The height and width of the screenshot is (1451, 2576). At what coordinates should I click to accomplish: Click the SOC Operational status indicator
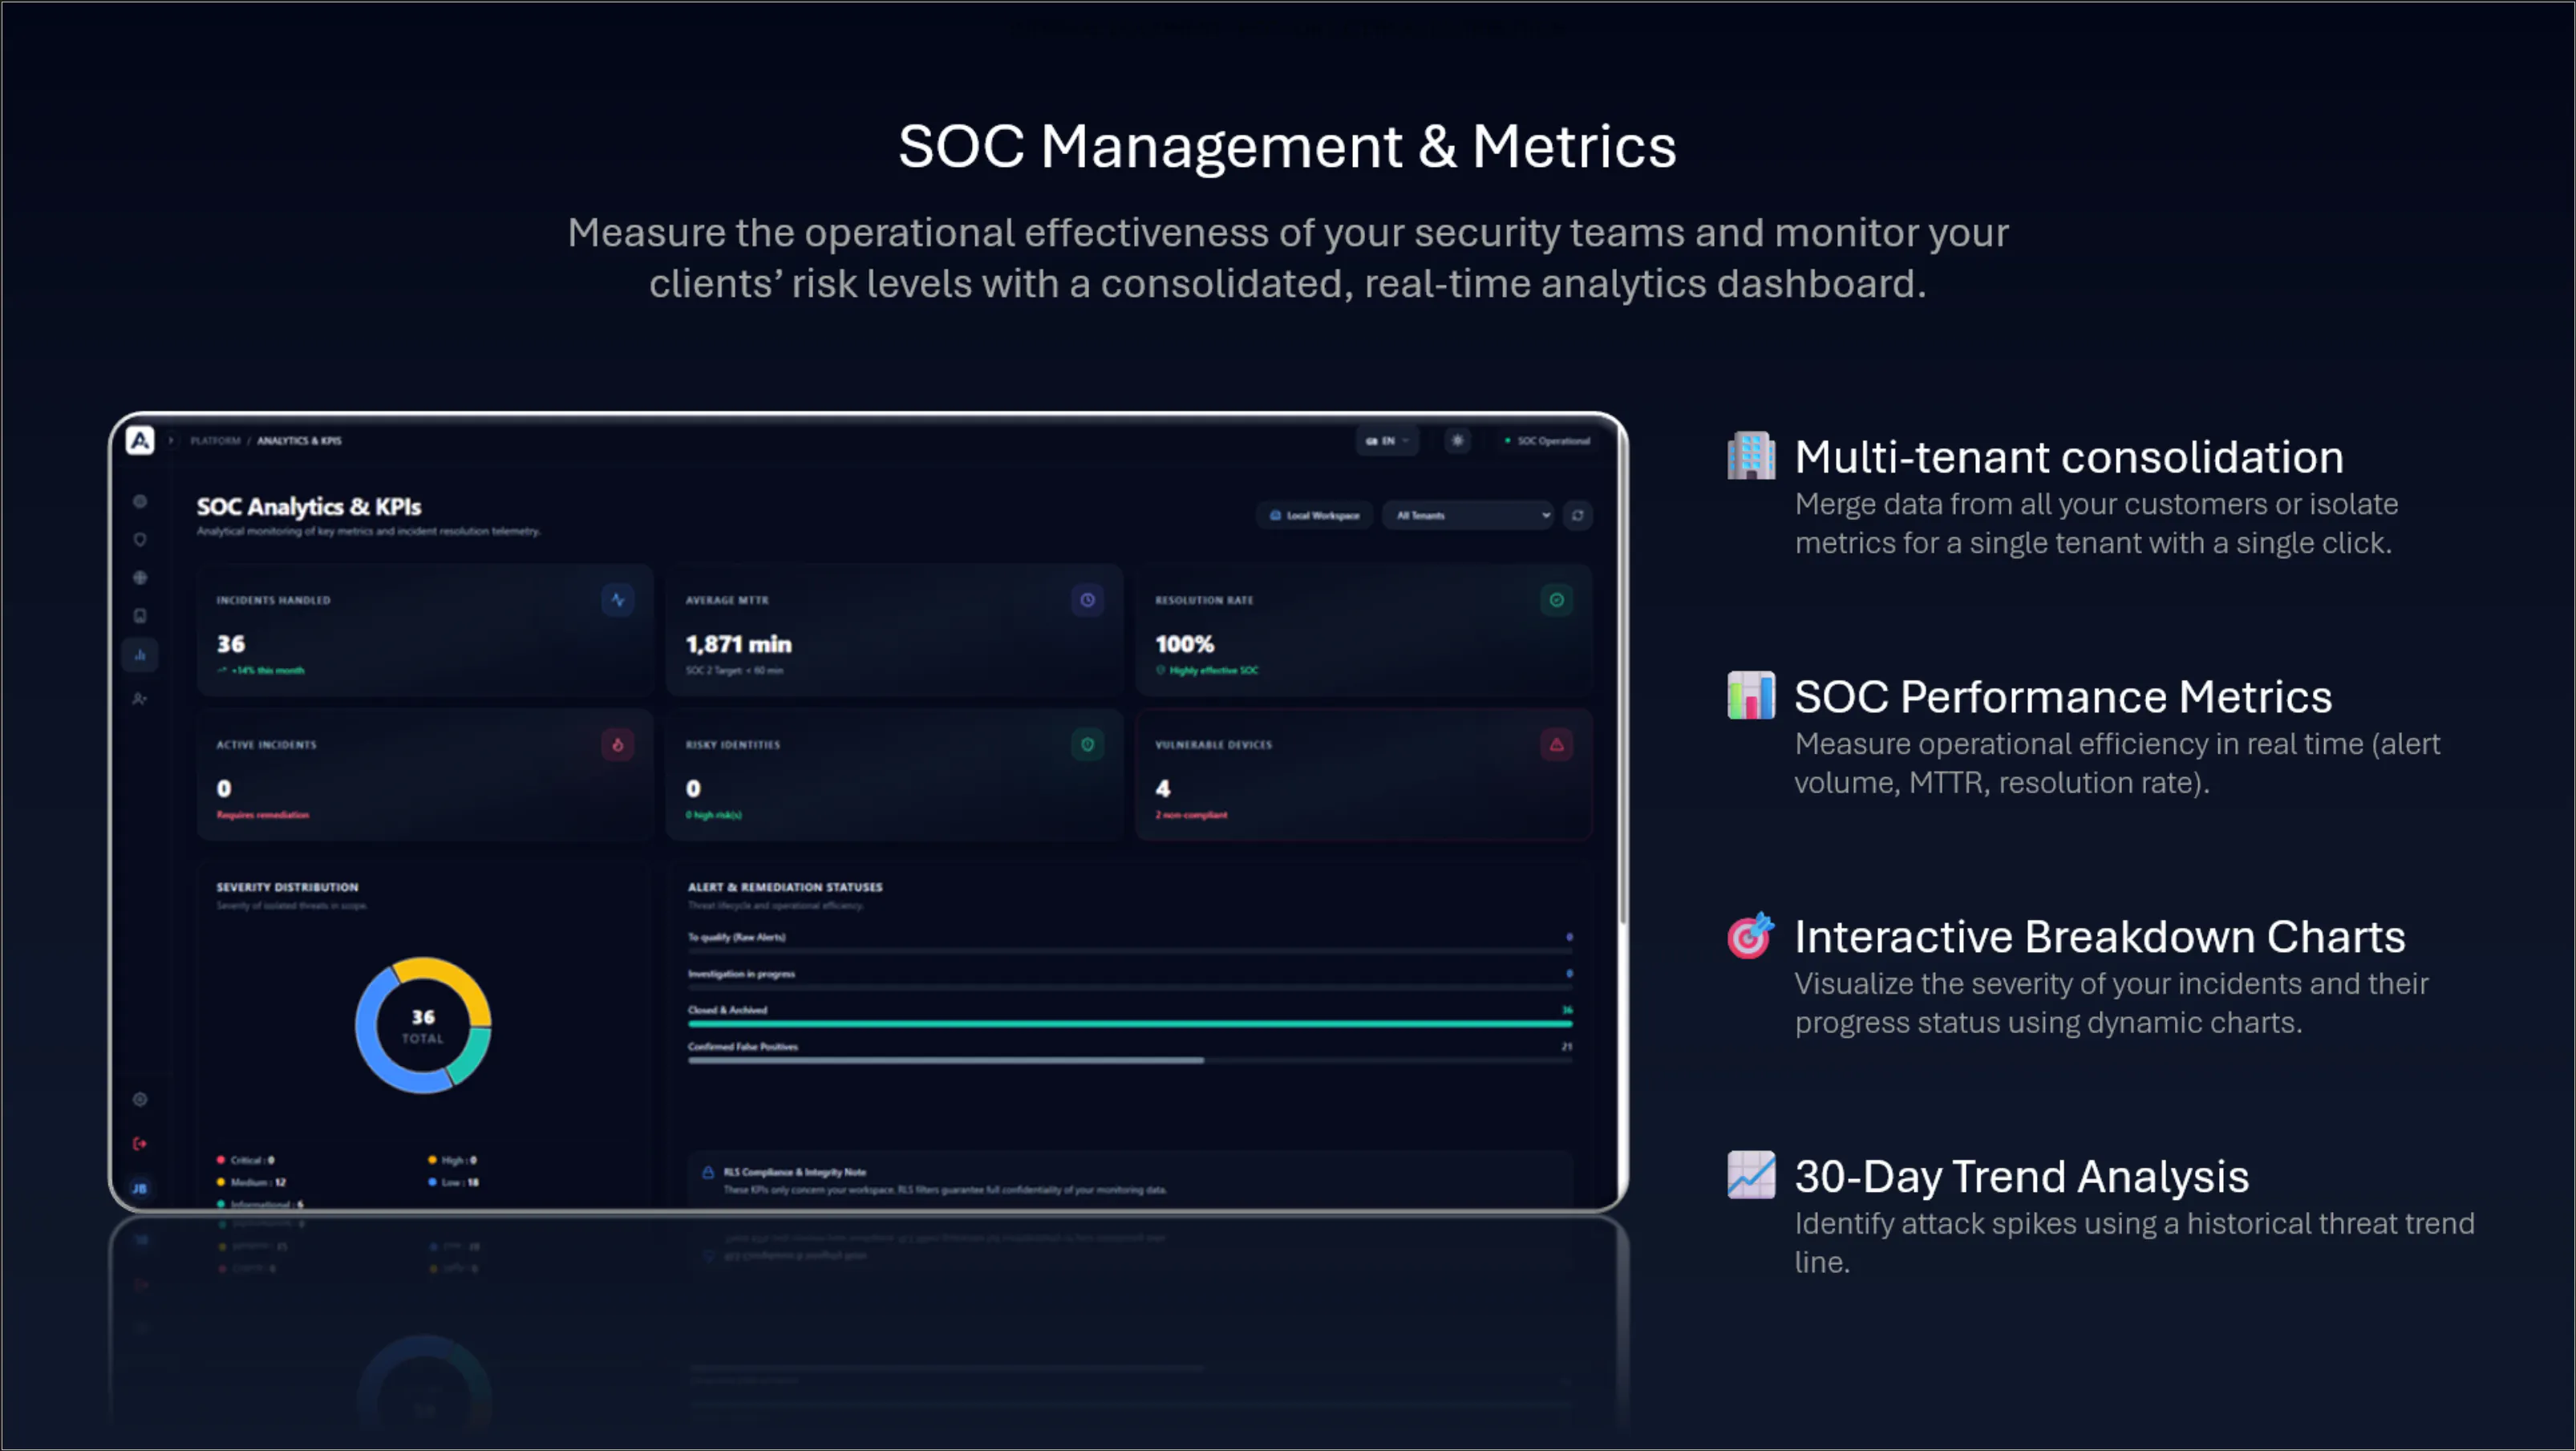coord(1547,441)
